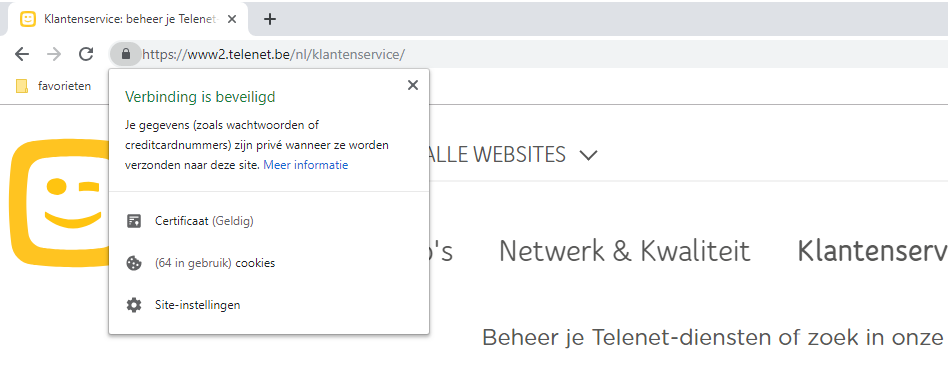The height and width of the screenshot is (385, 948).
Task: Click the cookie icon in popup
Action: coord(133,263)
